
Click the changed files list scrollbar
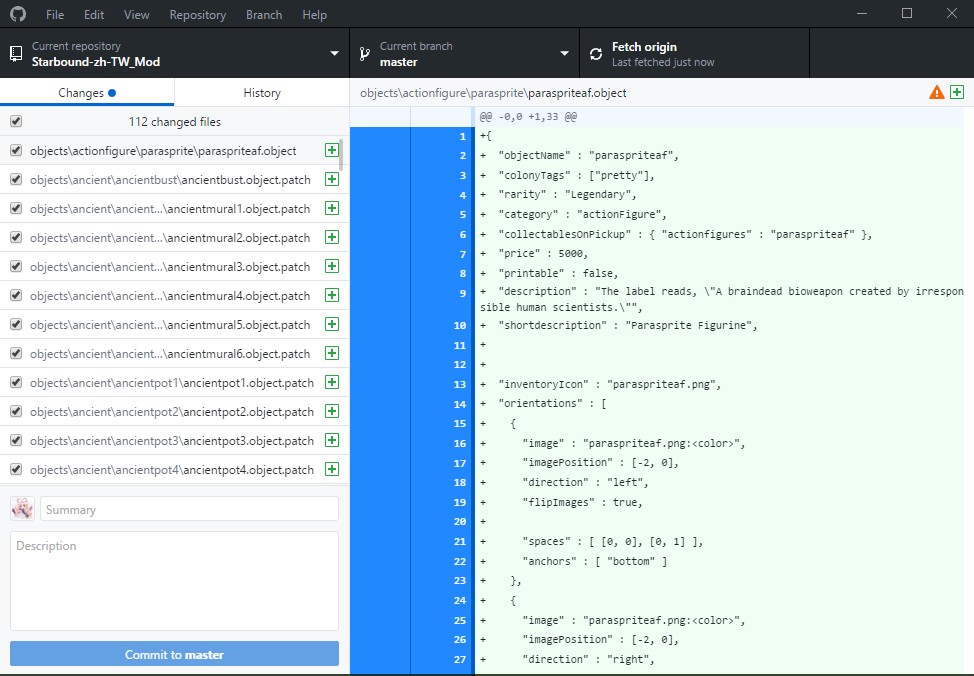(x=341, y=155)
